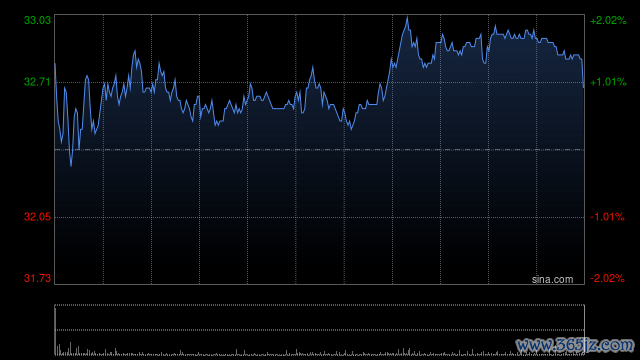Click the 32.71 price axis label
Viewport: 640px width, 360px height.
(x=37, y=82)
